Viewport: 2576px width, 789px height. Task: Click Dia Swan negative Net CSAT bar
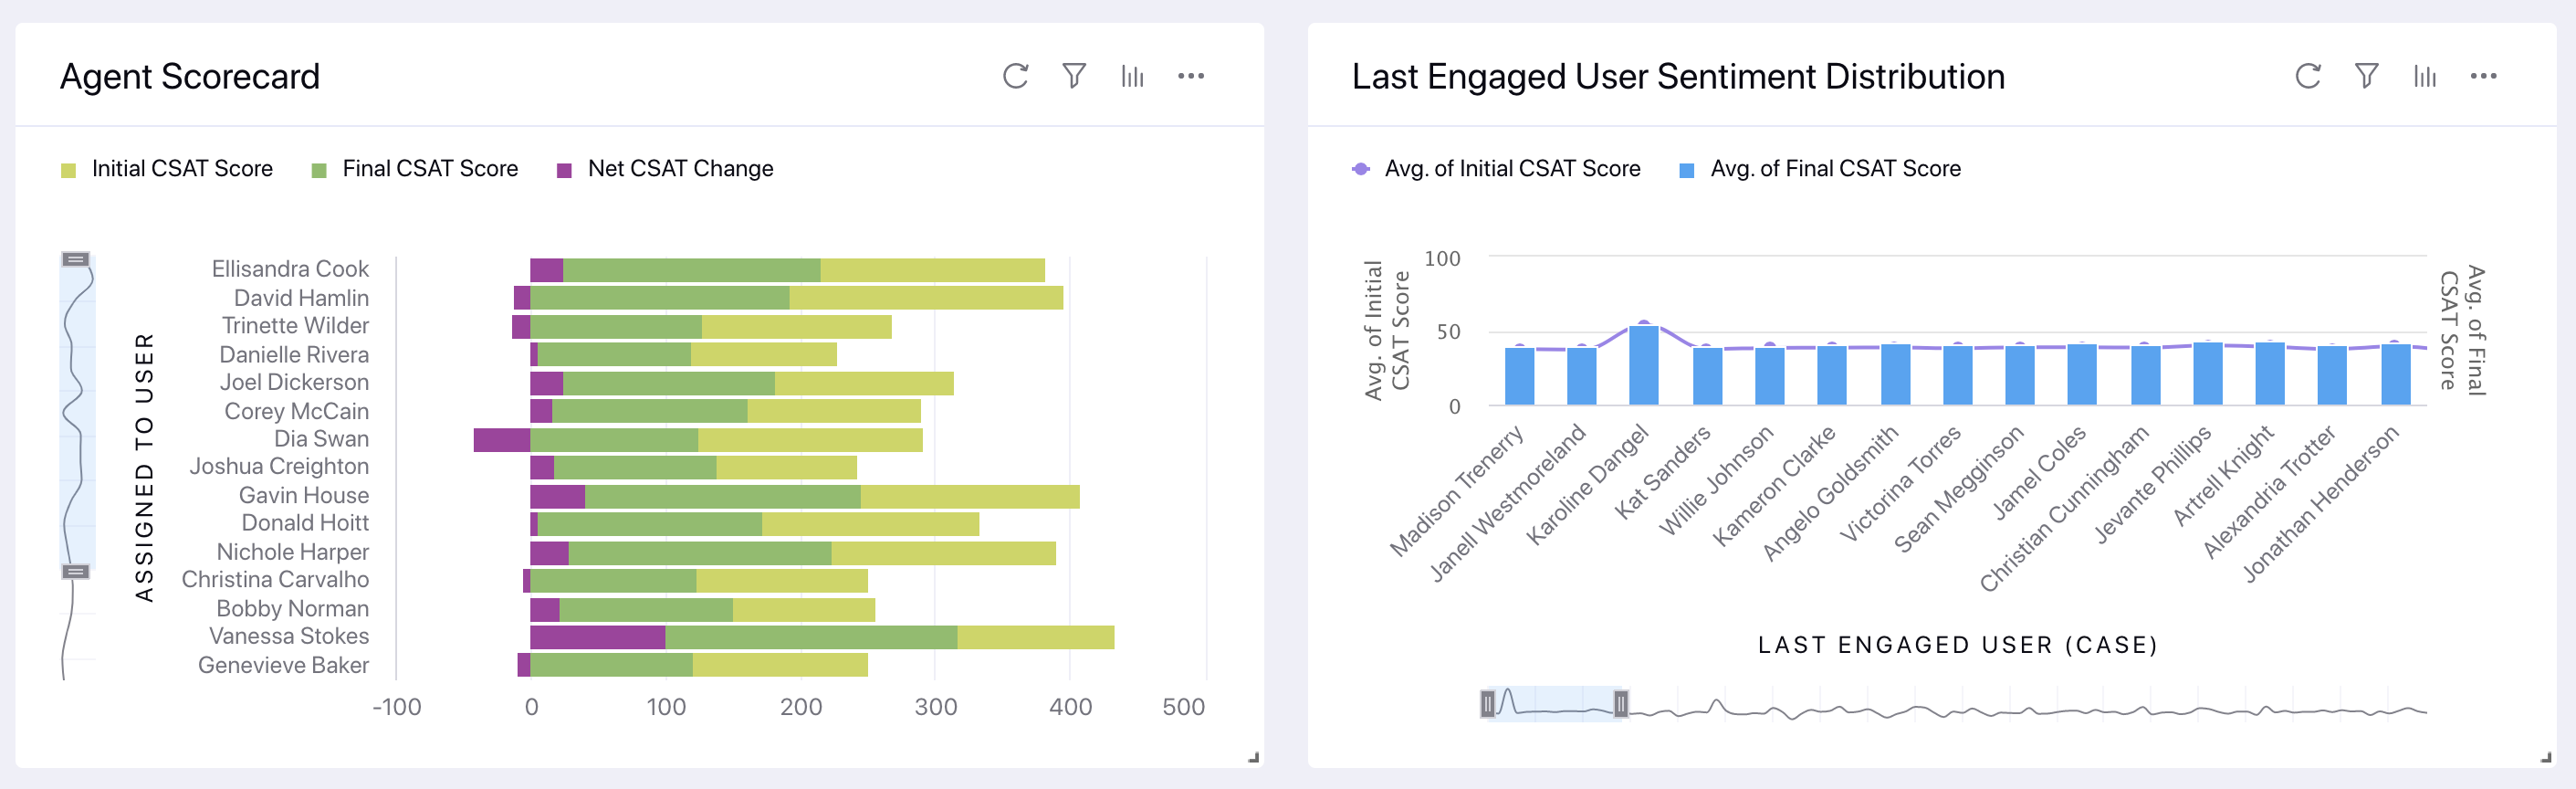502,440
